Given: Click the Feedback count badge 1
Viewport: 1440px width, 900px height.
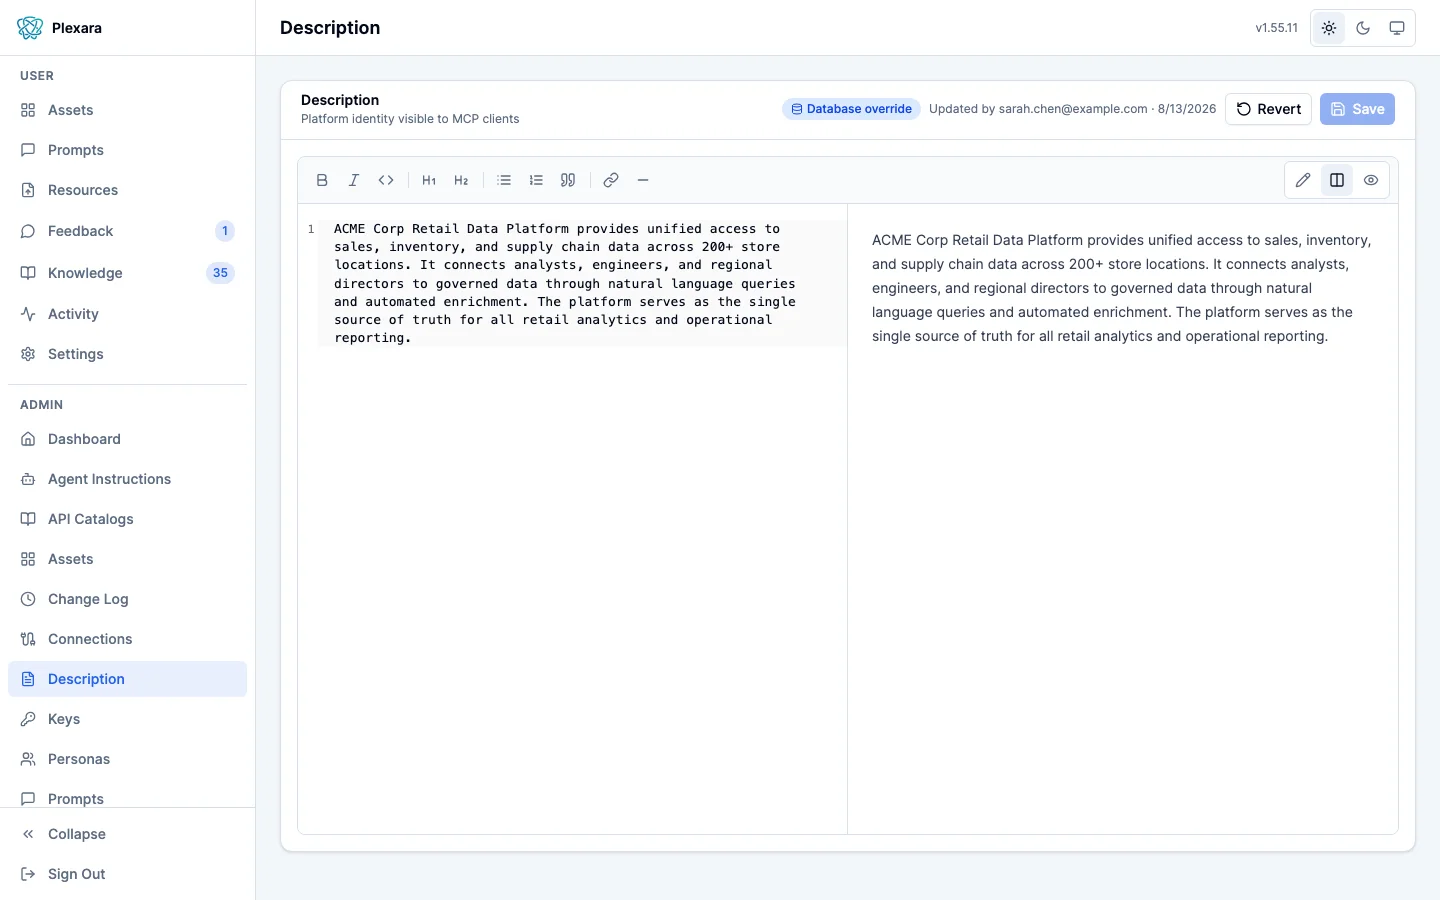Looking at the screenshot, I should click(x=225, y=231).
